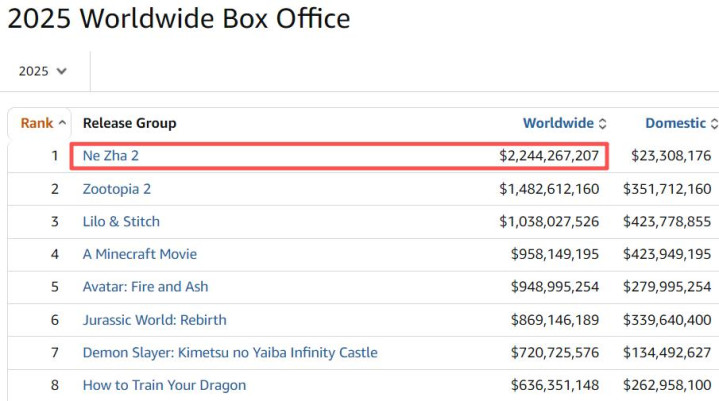
Task: Click the 2025 Worldwide Box Office heading
Action: (x=178, y=19)
